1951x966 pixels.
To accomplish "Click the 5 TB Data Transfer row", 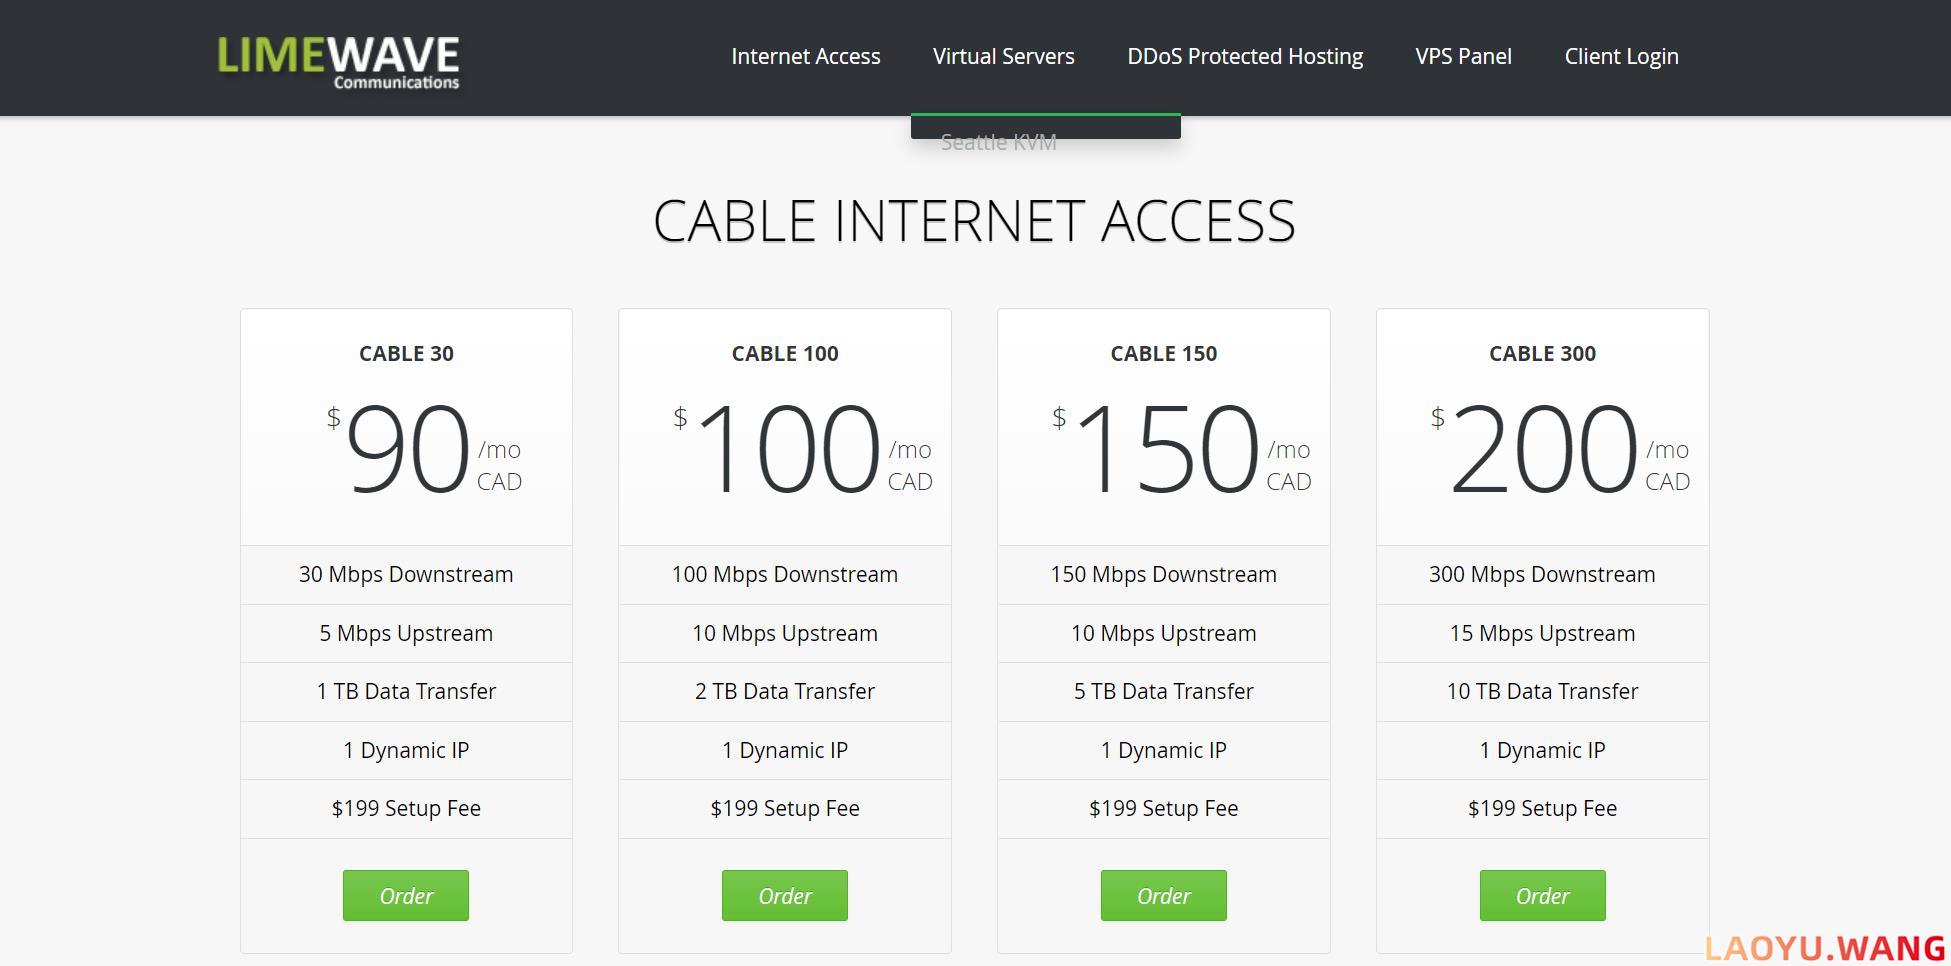I will (1164, 691).
